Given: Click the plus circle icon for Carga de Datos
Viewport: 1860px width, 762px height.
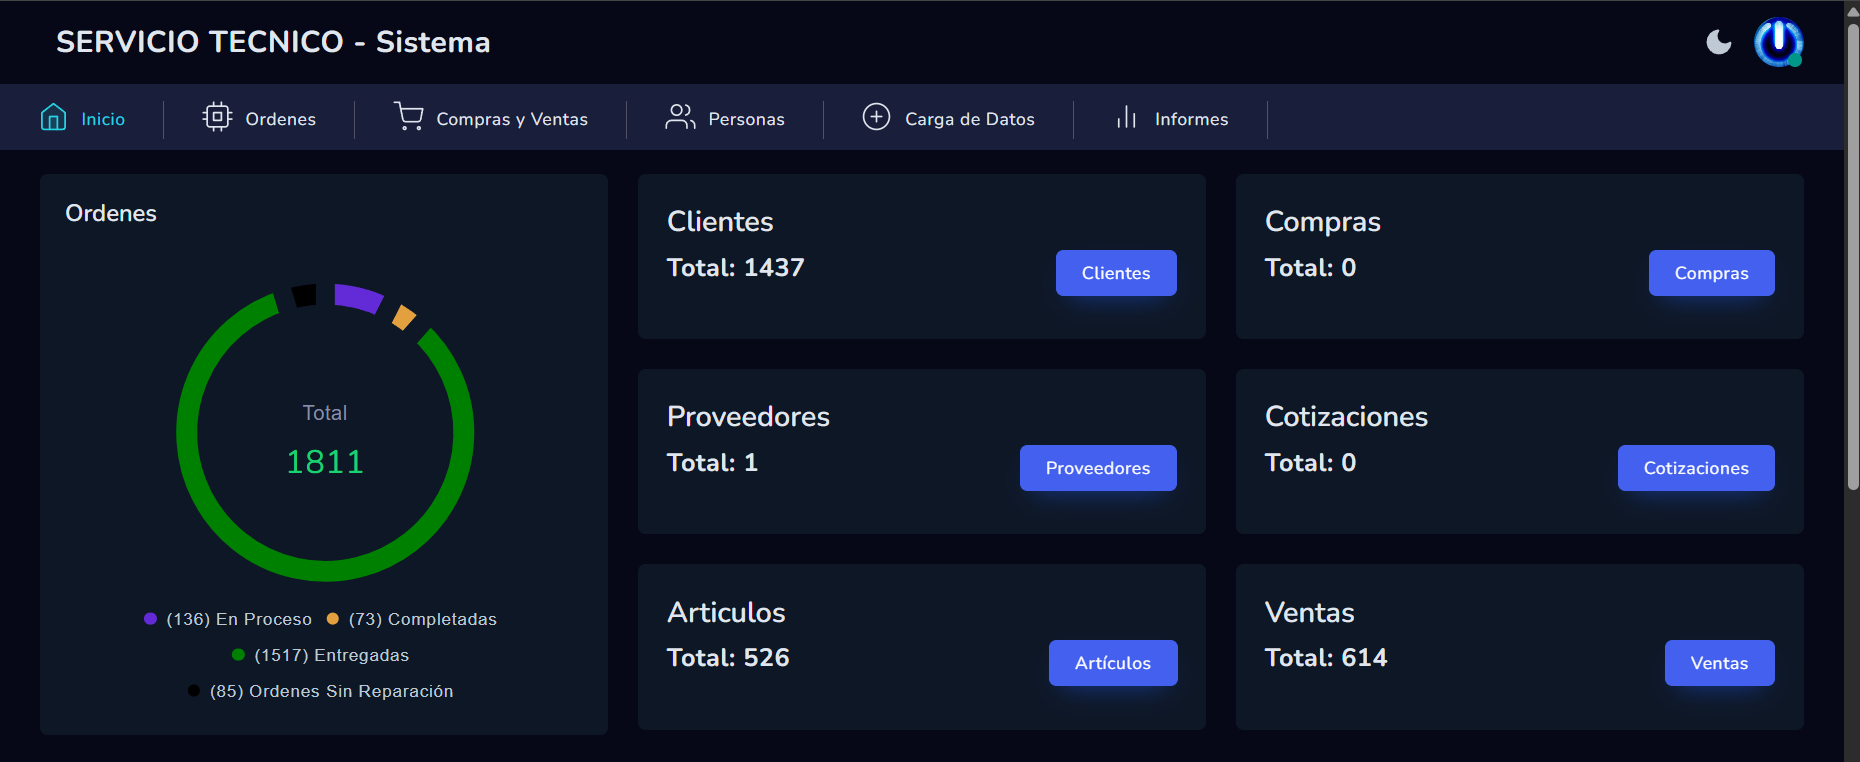Looking at the screenshot, I should 876,117.
